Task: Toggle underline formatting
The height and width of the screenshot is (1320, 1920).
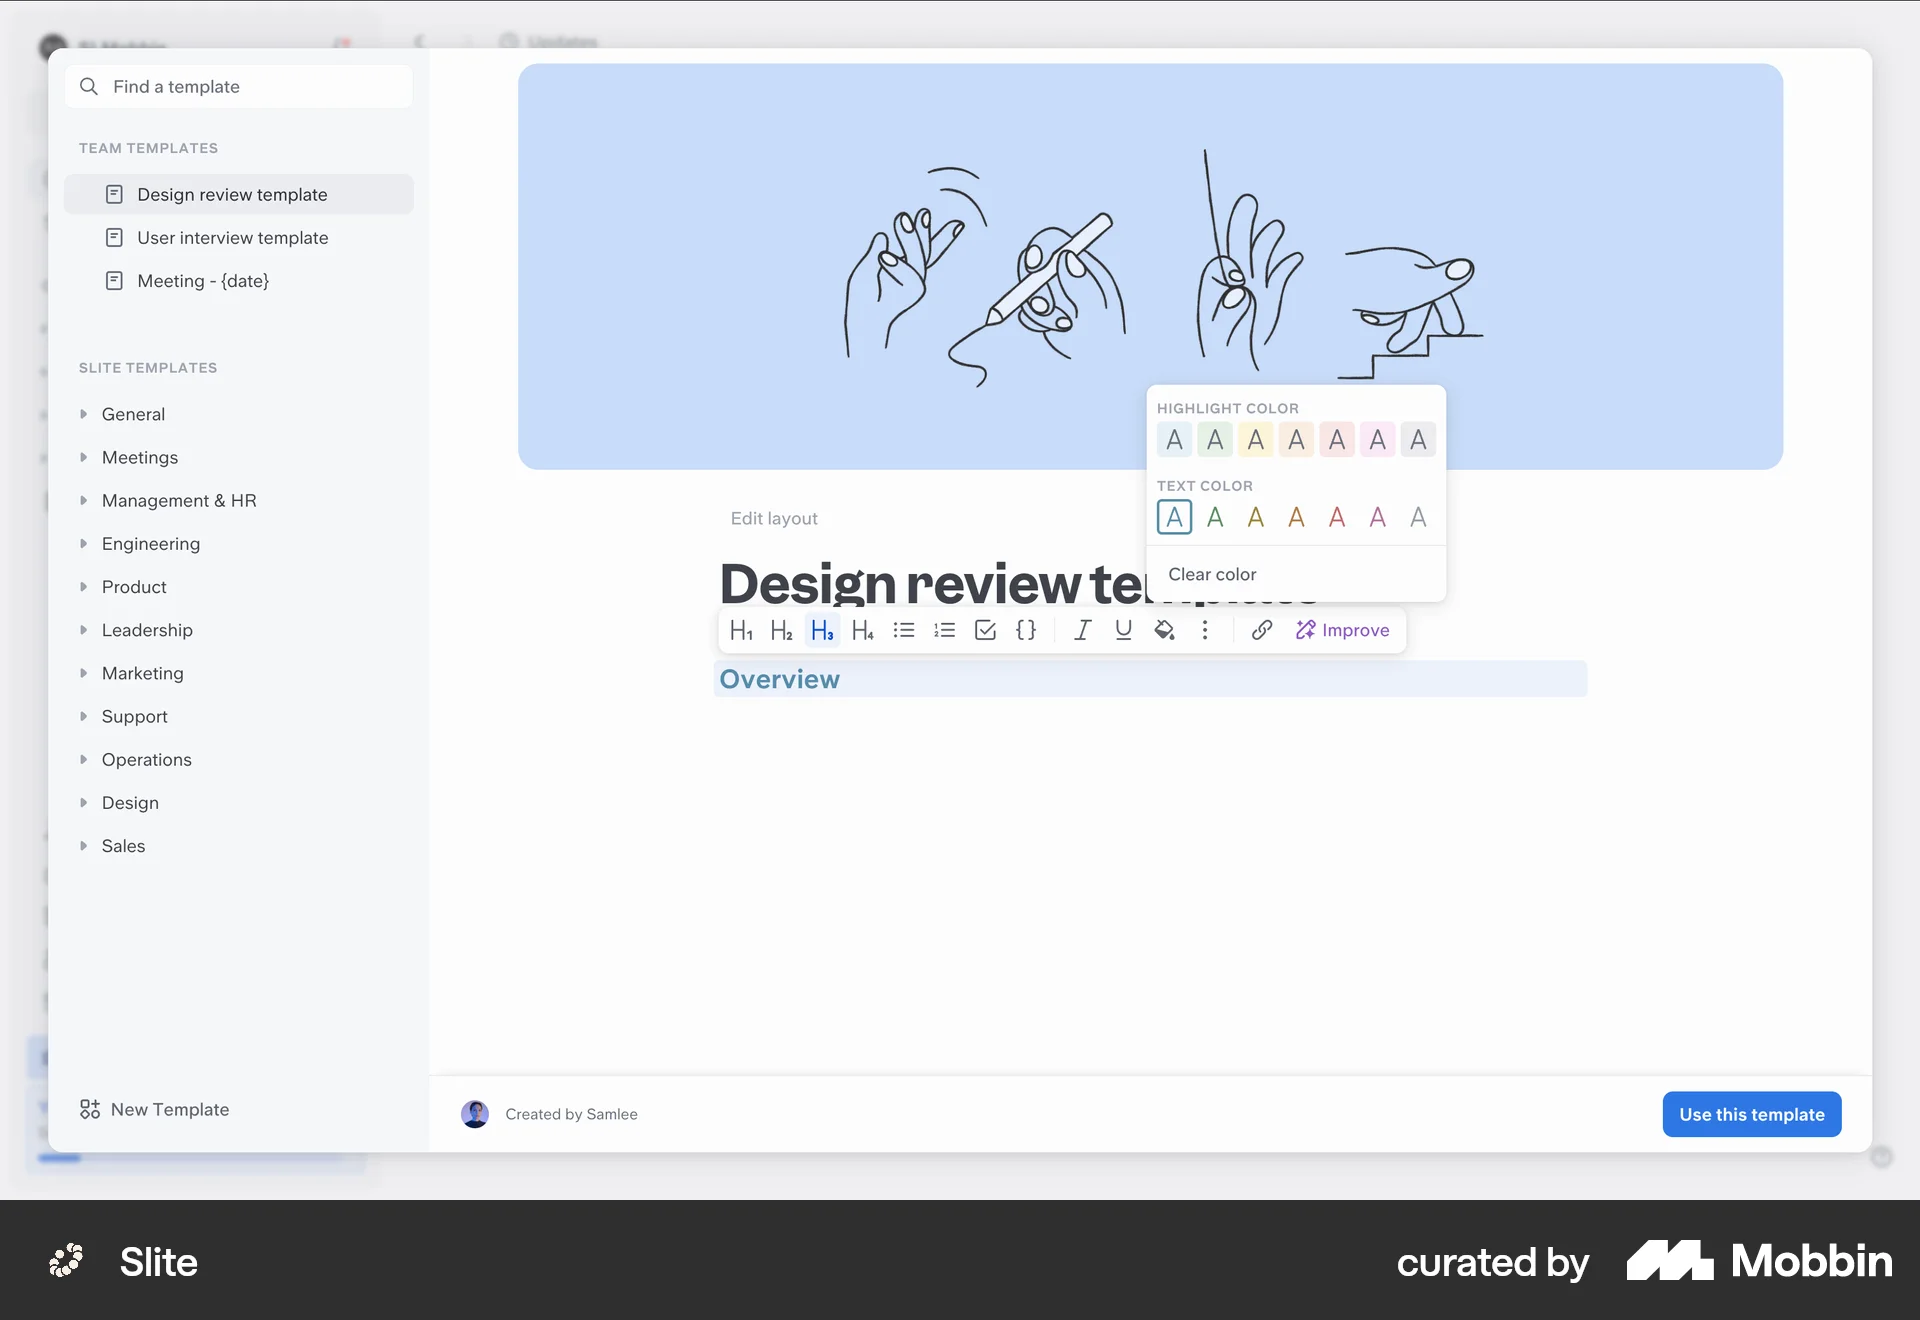Action: point(1122,630)
